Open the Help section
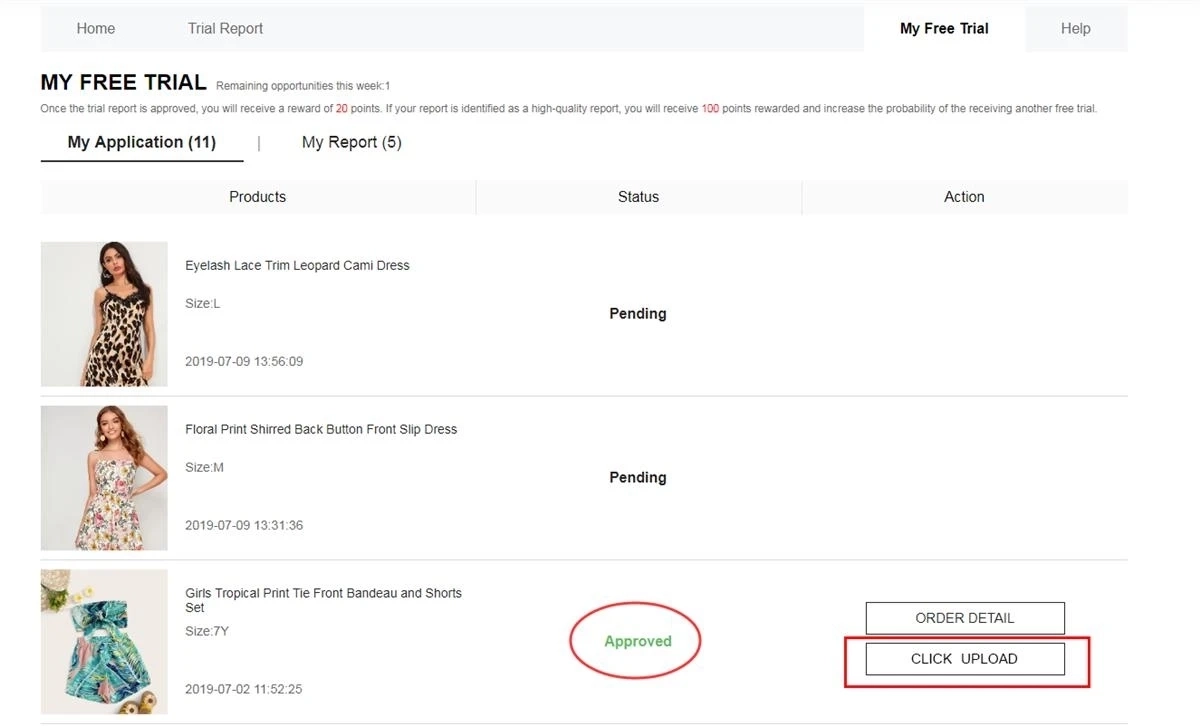Screen dimensions: 1200x726 click(x=1076, y=28)
